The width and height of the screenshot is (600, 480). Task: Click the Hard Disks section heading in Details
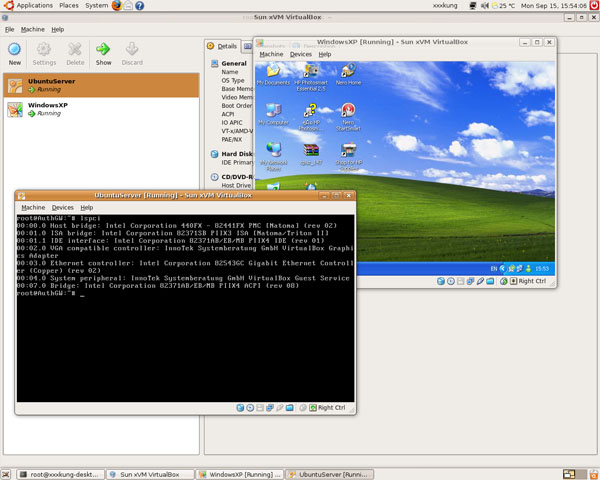click(x=237, y=154)
